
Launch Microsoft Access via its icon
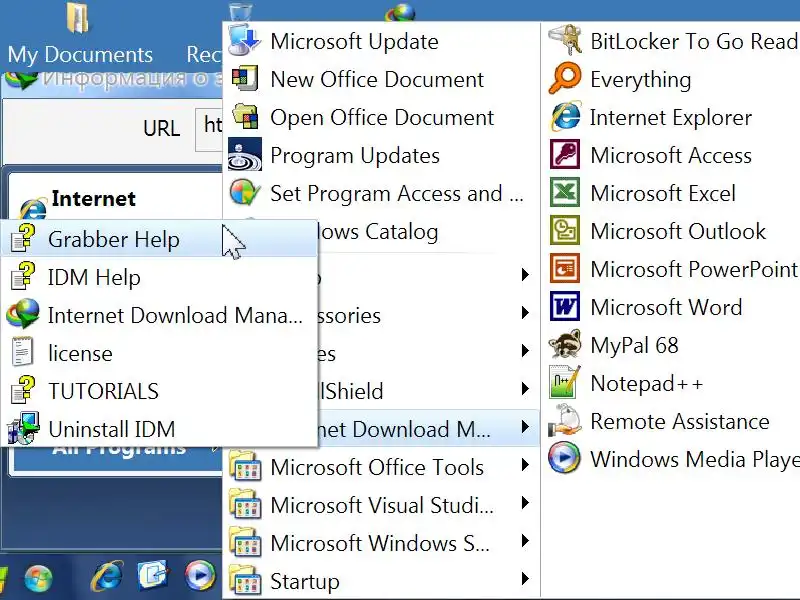click(x=565, y=155)
